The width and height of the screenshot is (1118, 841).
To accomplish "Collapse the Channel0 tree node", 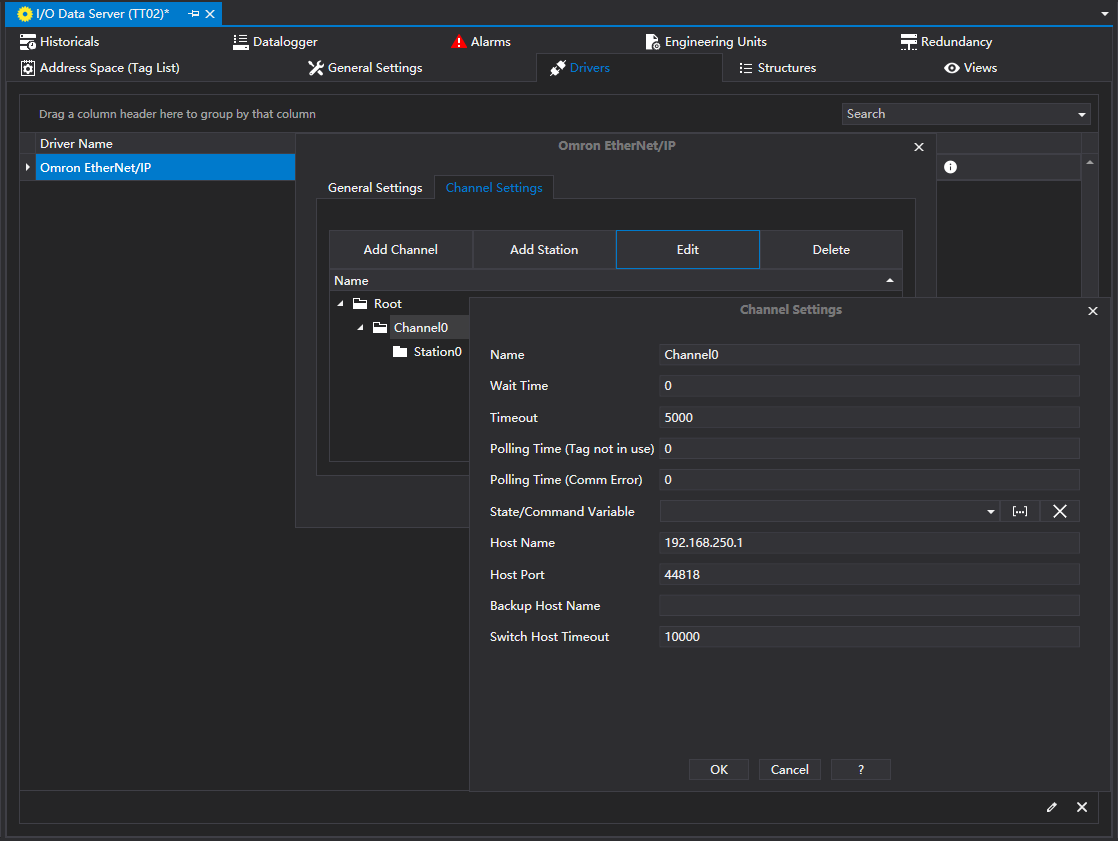I will coord(360,328).
